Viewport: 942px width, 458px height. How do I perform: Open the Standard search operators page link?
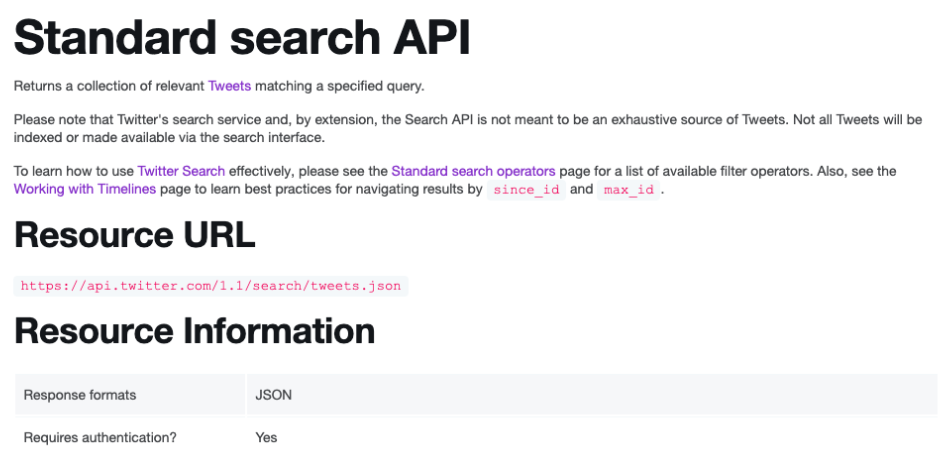click(473, 171)
